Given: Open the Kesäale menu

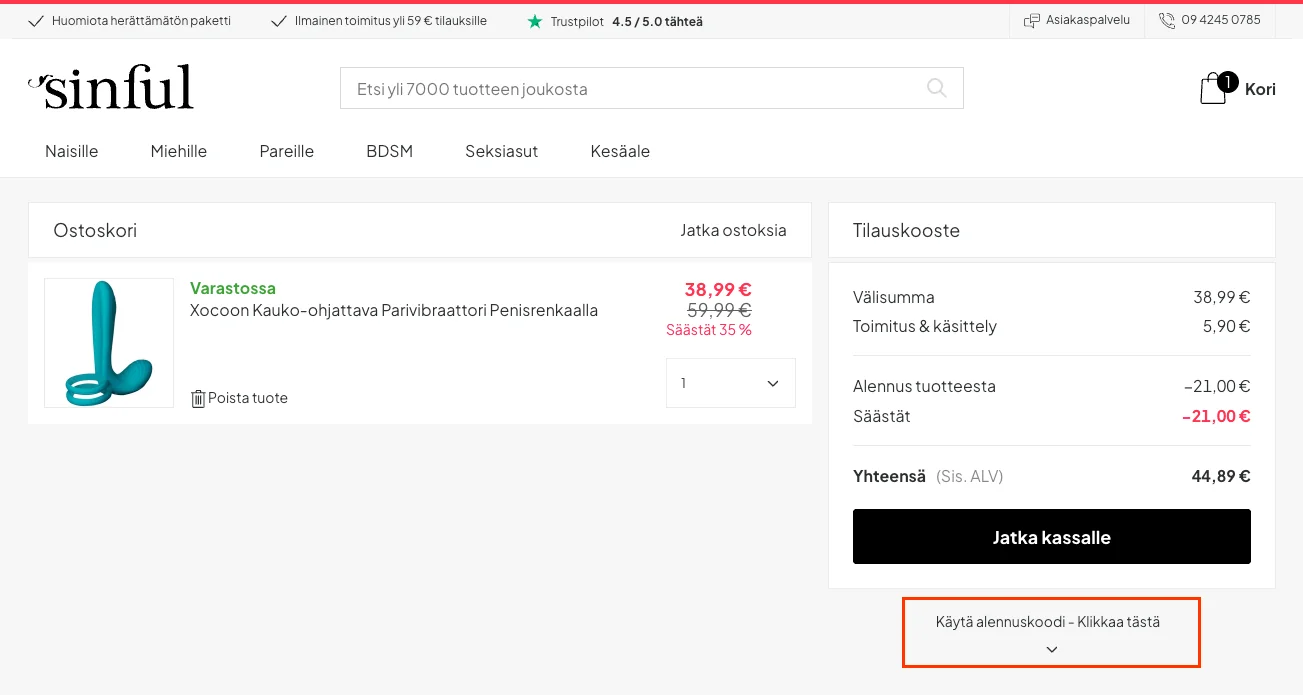Looking at the screenshot, I should [620, 151].
